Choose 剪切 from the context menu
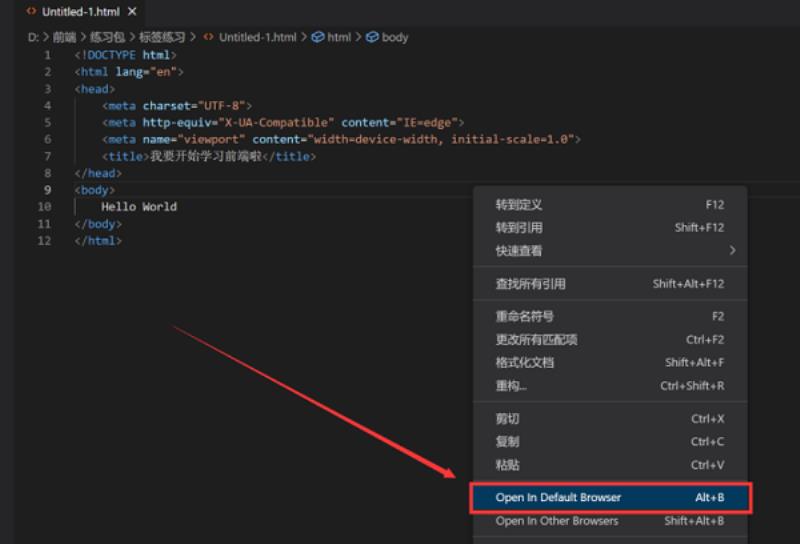Screen dimensions: 800x544 click(x=610, y=419)
